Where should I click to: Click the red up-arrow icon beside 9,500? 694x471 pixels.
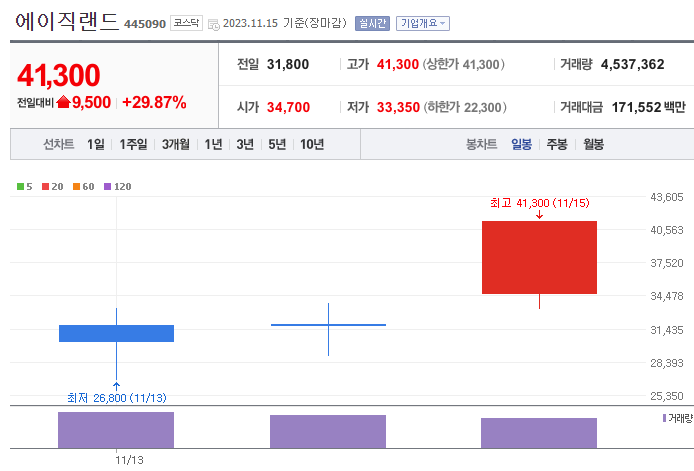point(64,102)
